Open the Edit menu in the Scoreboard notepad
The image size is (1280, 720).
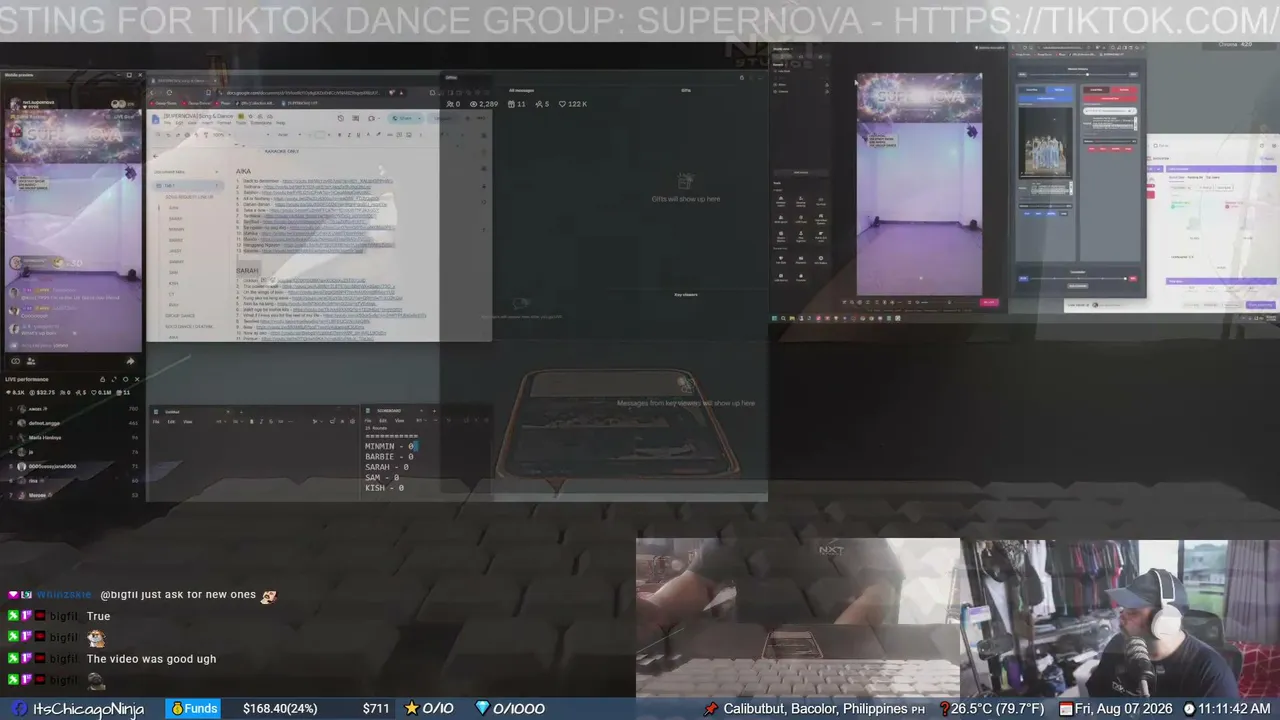tap(383, 420)
